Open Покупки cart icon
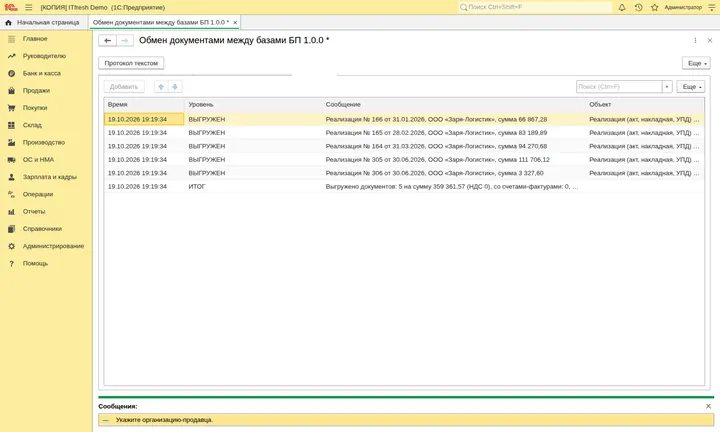 click(x=11, y=108)
